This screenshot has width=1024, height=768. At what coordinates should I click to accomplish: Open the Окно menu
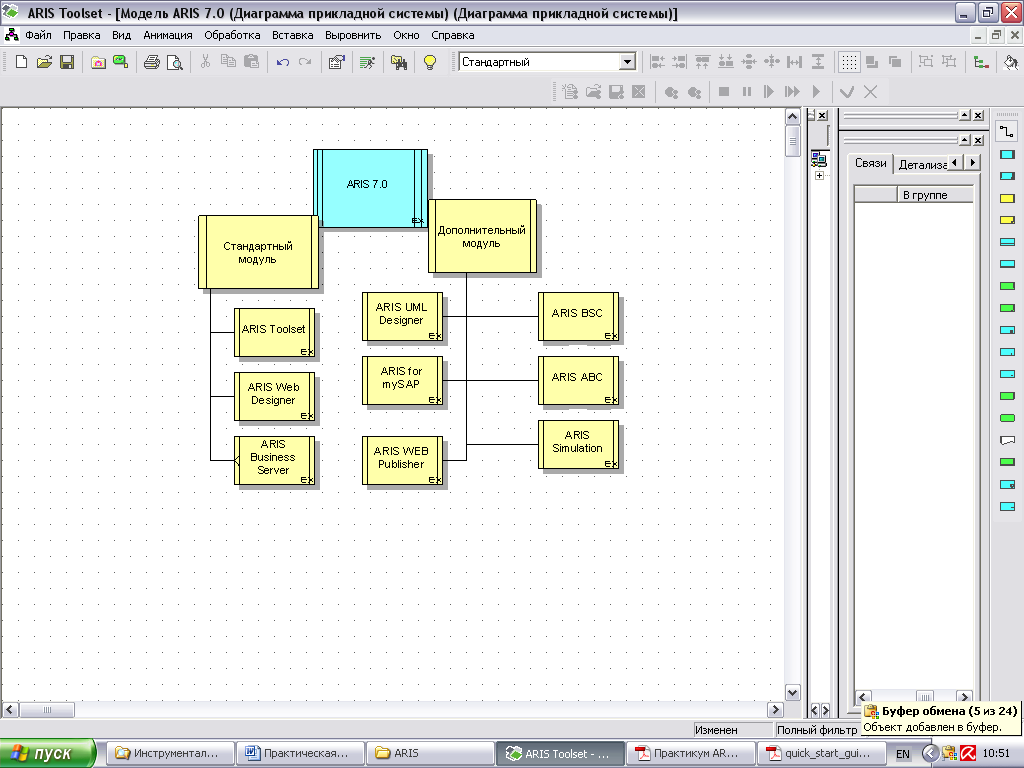(x=406, y=35)
